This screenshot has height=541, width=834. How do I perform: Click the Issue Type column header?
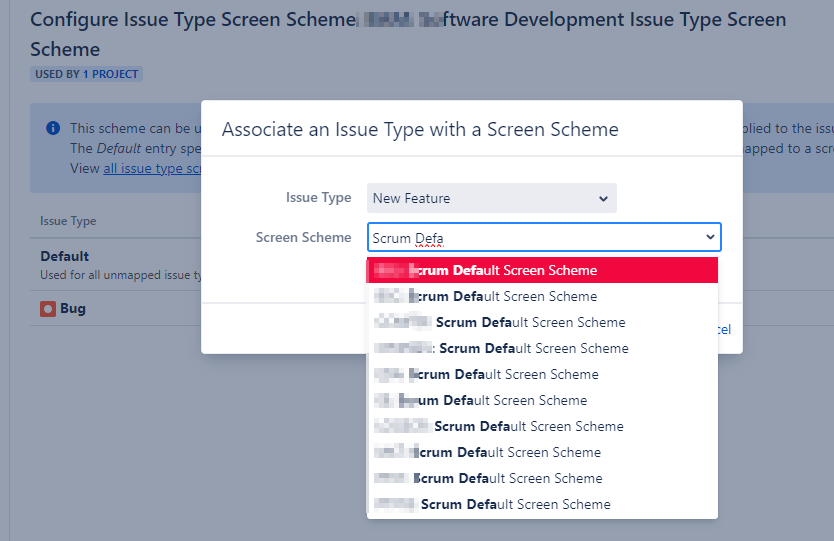click(68, 221)
